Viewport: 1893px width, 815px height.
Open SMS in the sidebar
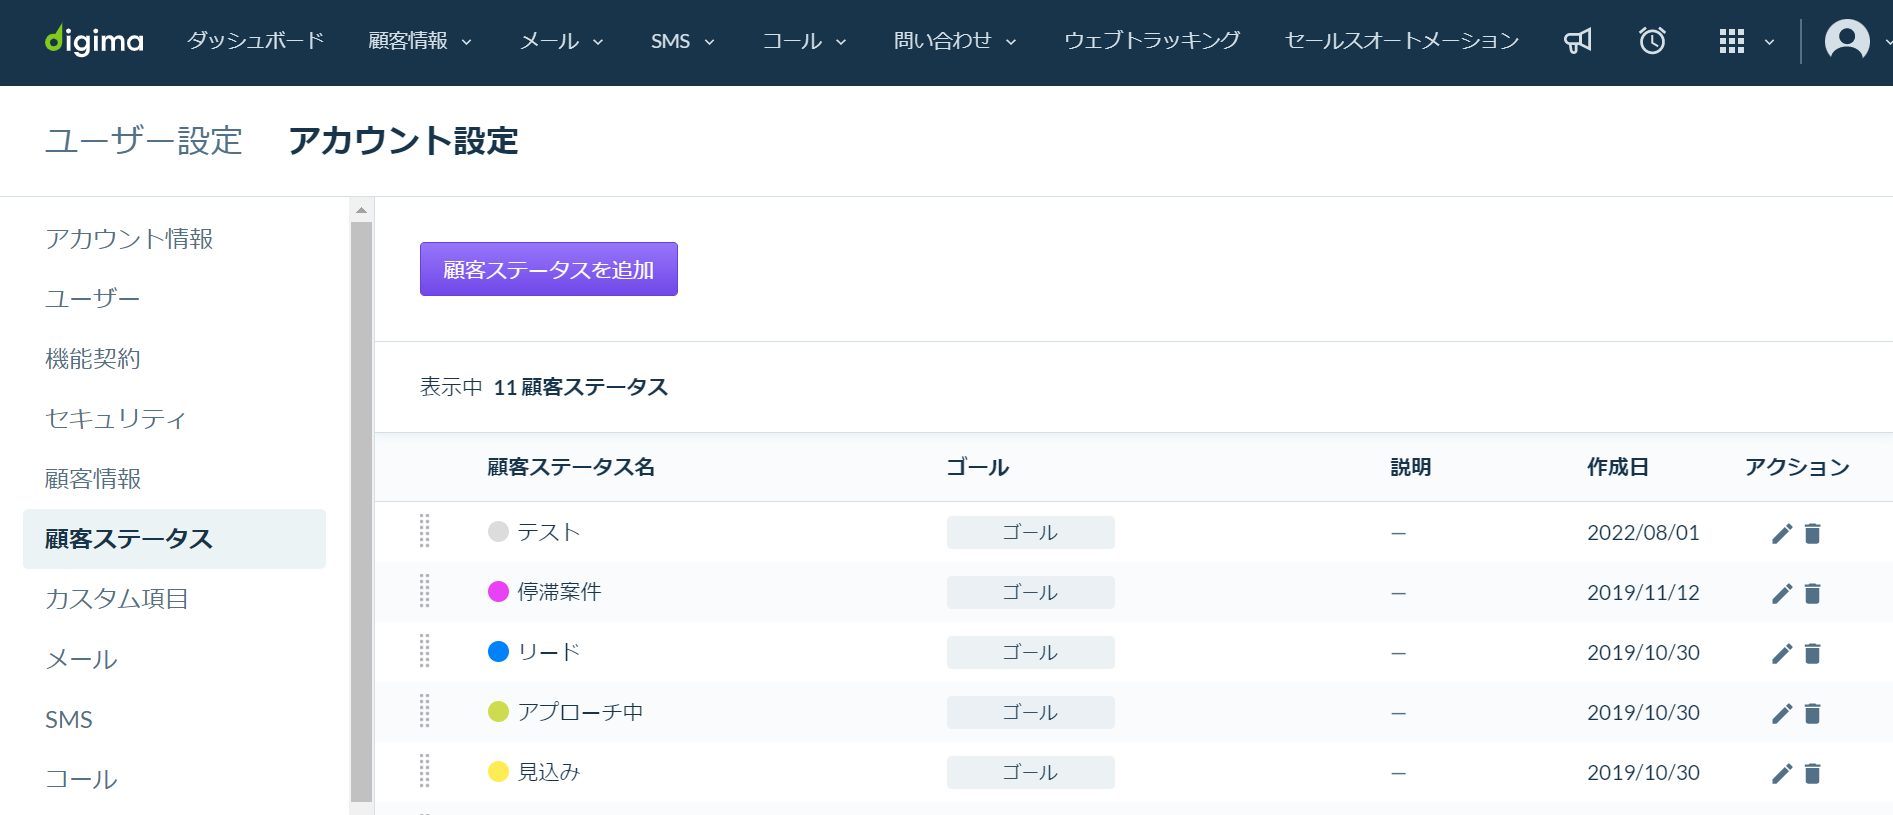tap(69, 719)
